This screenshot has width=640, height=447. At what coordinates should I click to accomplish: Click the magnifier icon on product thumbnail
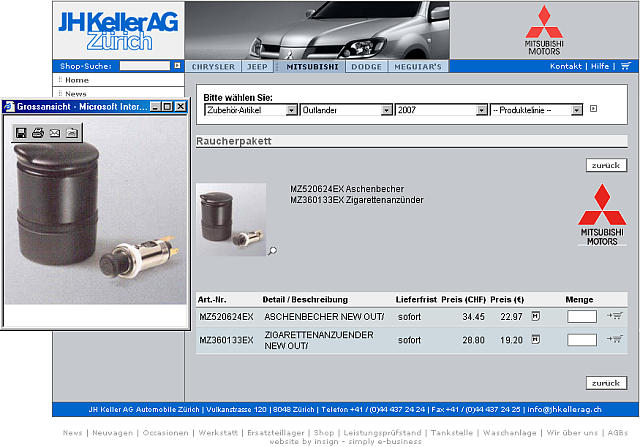272,251
